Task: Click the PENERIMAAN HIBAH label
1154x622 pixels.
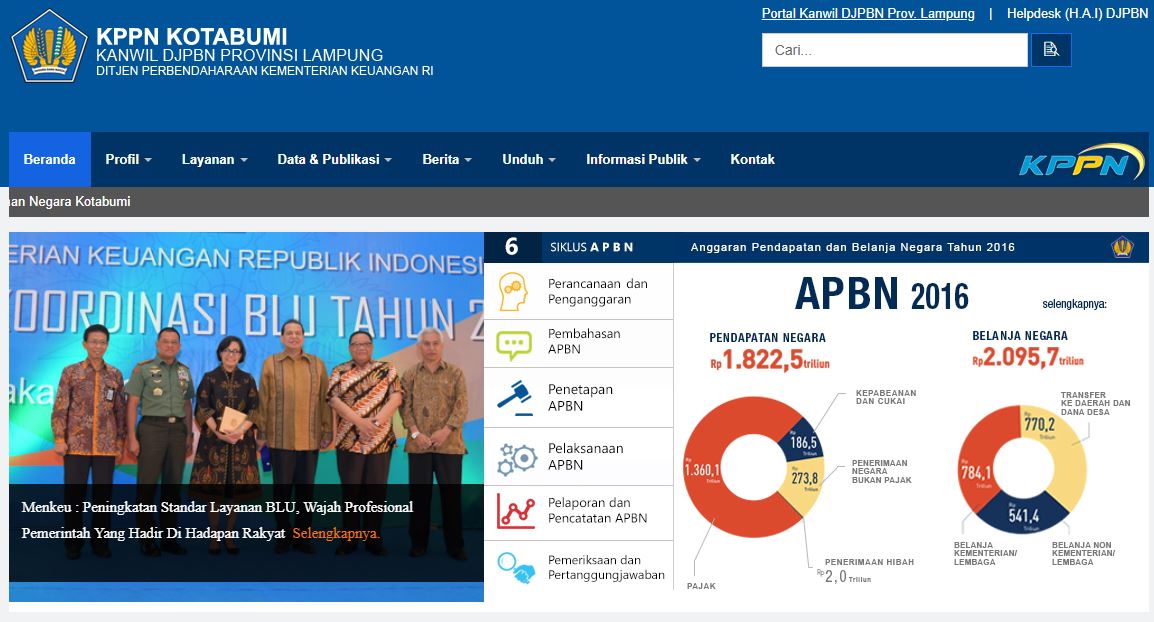Action: 869,562
